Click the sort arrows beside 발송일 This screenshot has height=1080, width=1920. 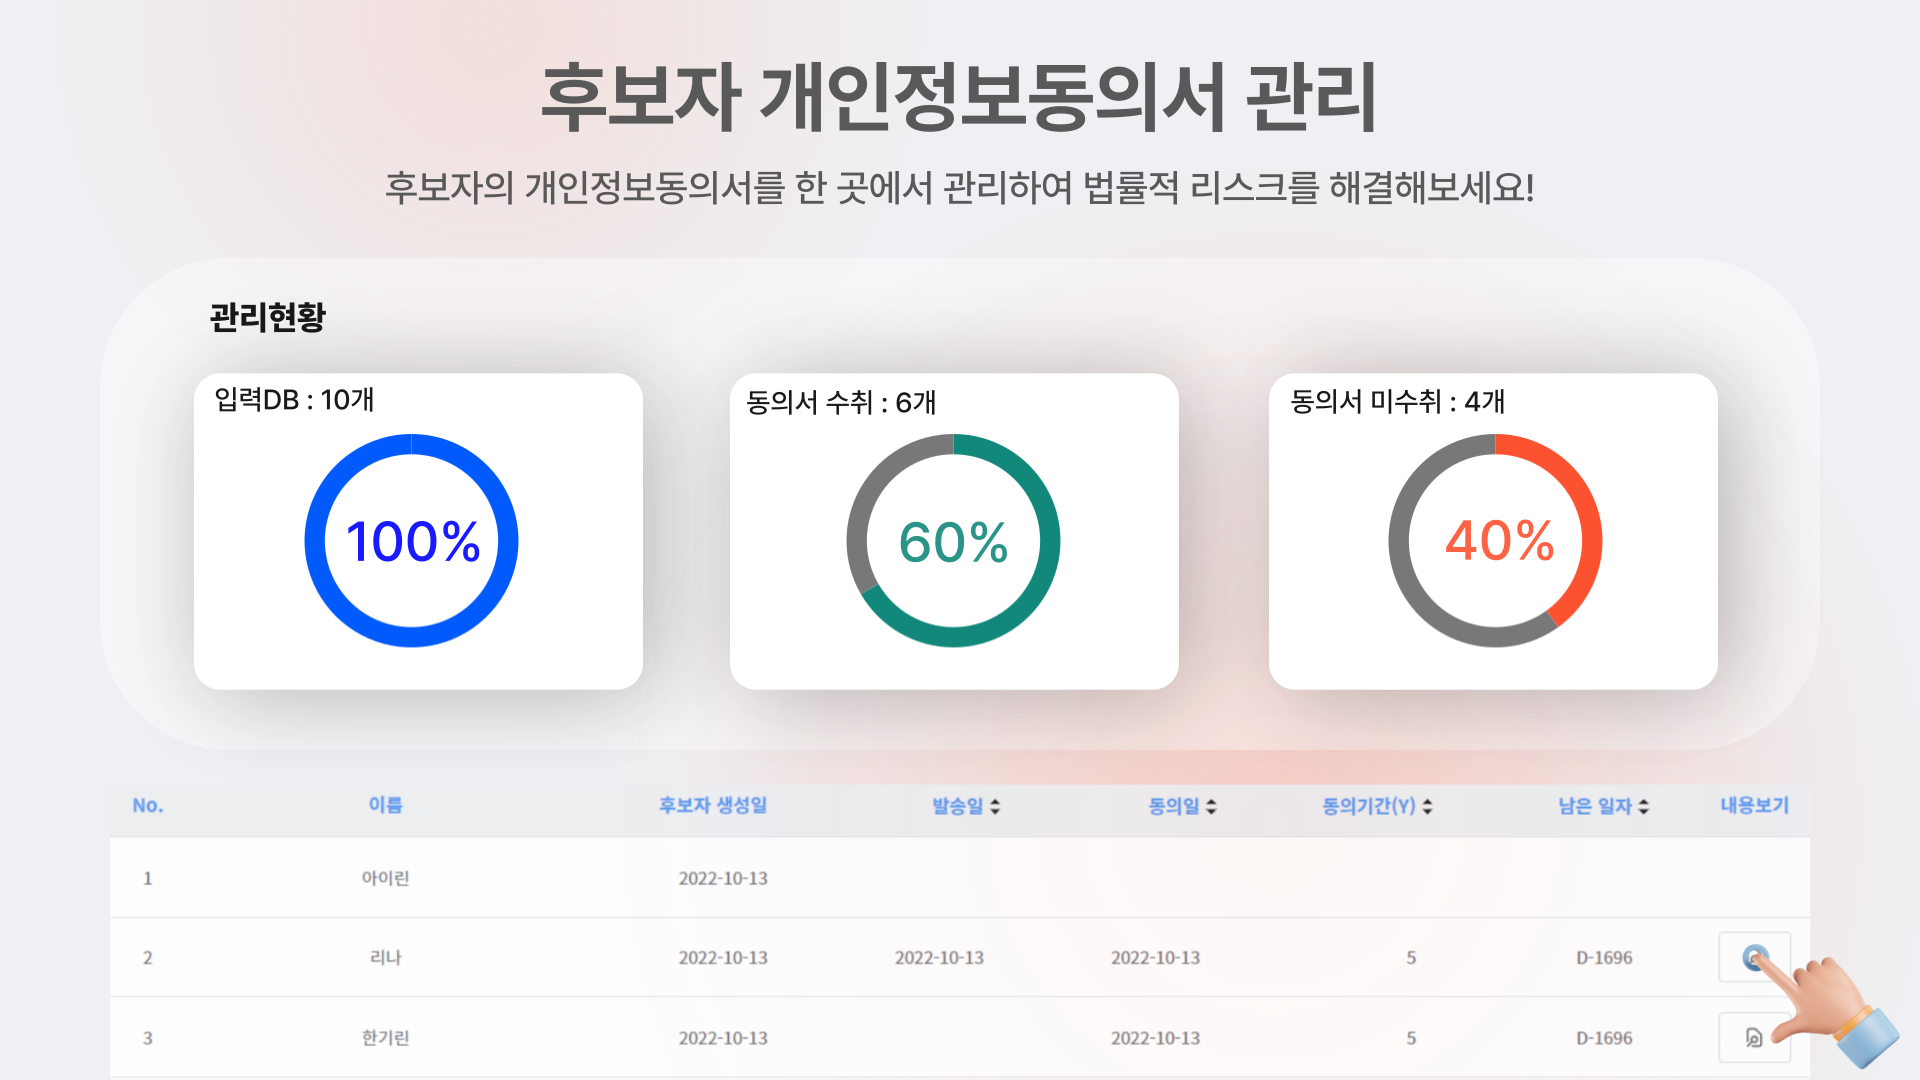coord(995,806)
